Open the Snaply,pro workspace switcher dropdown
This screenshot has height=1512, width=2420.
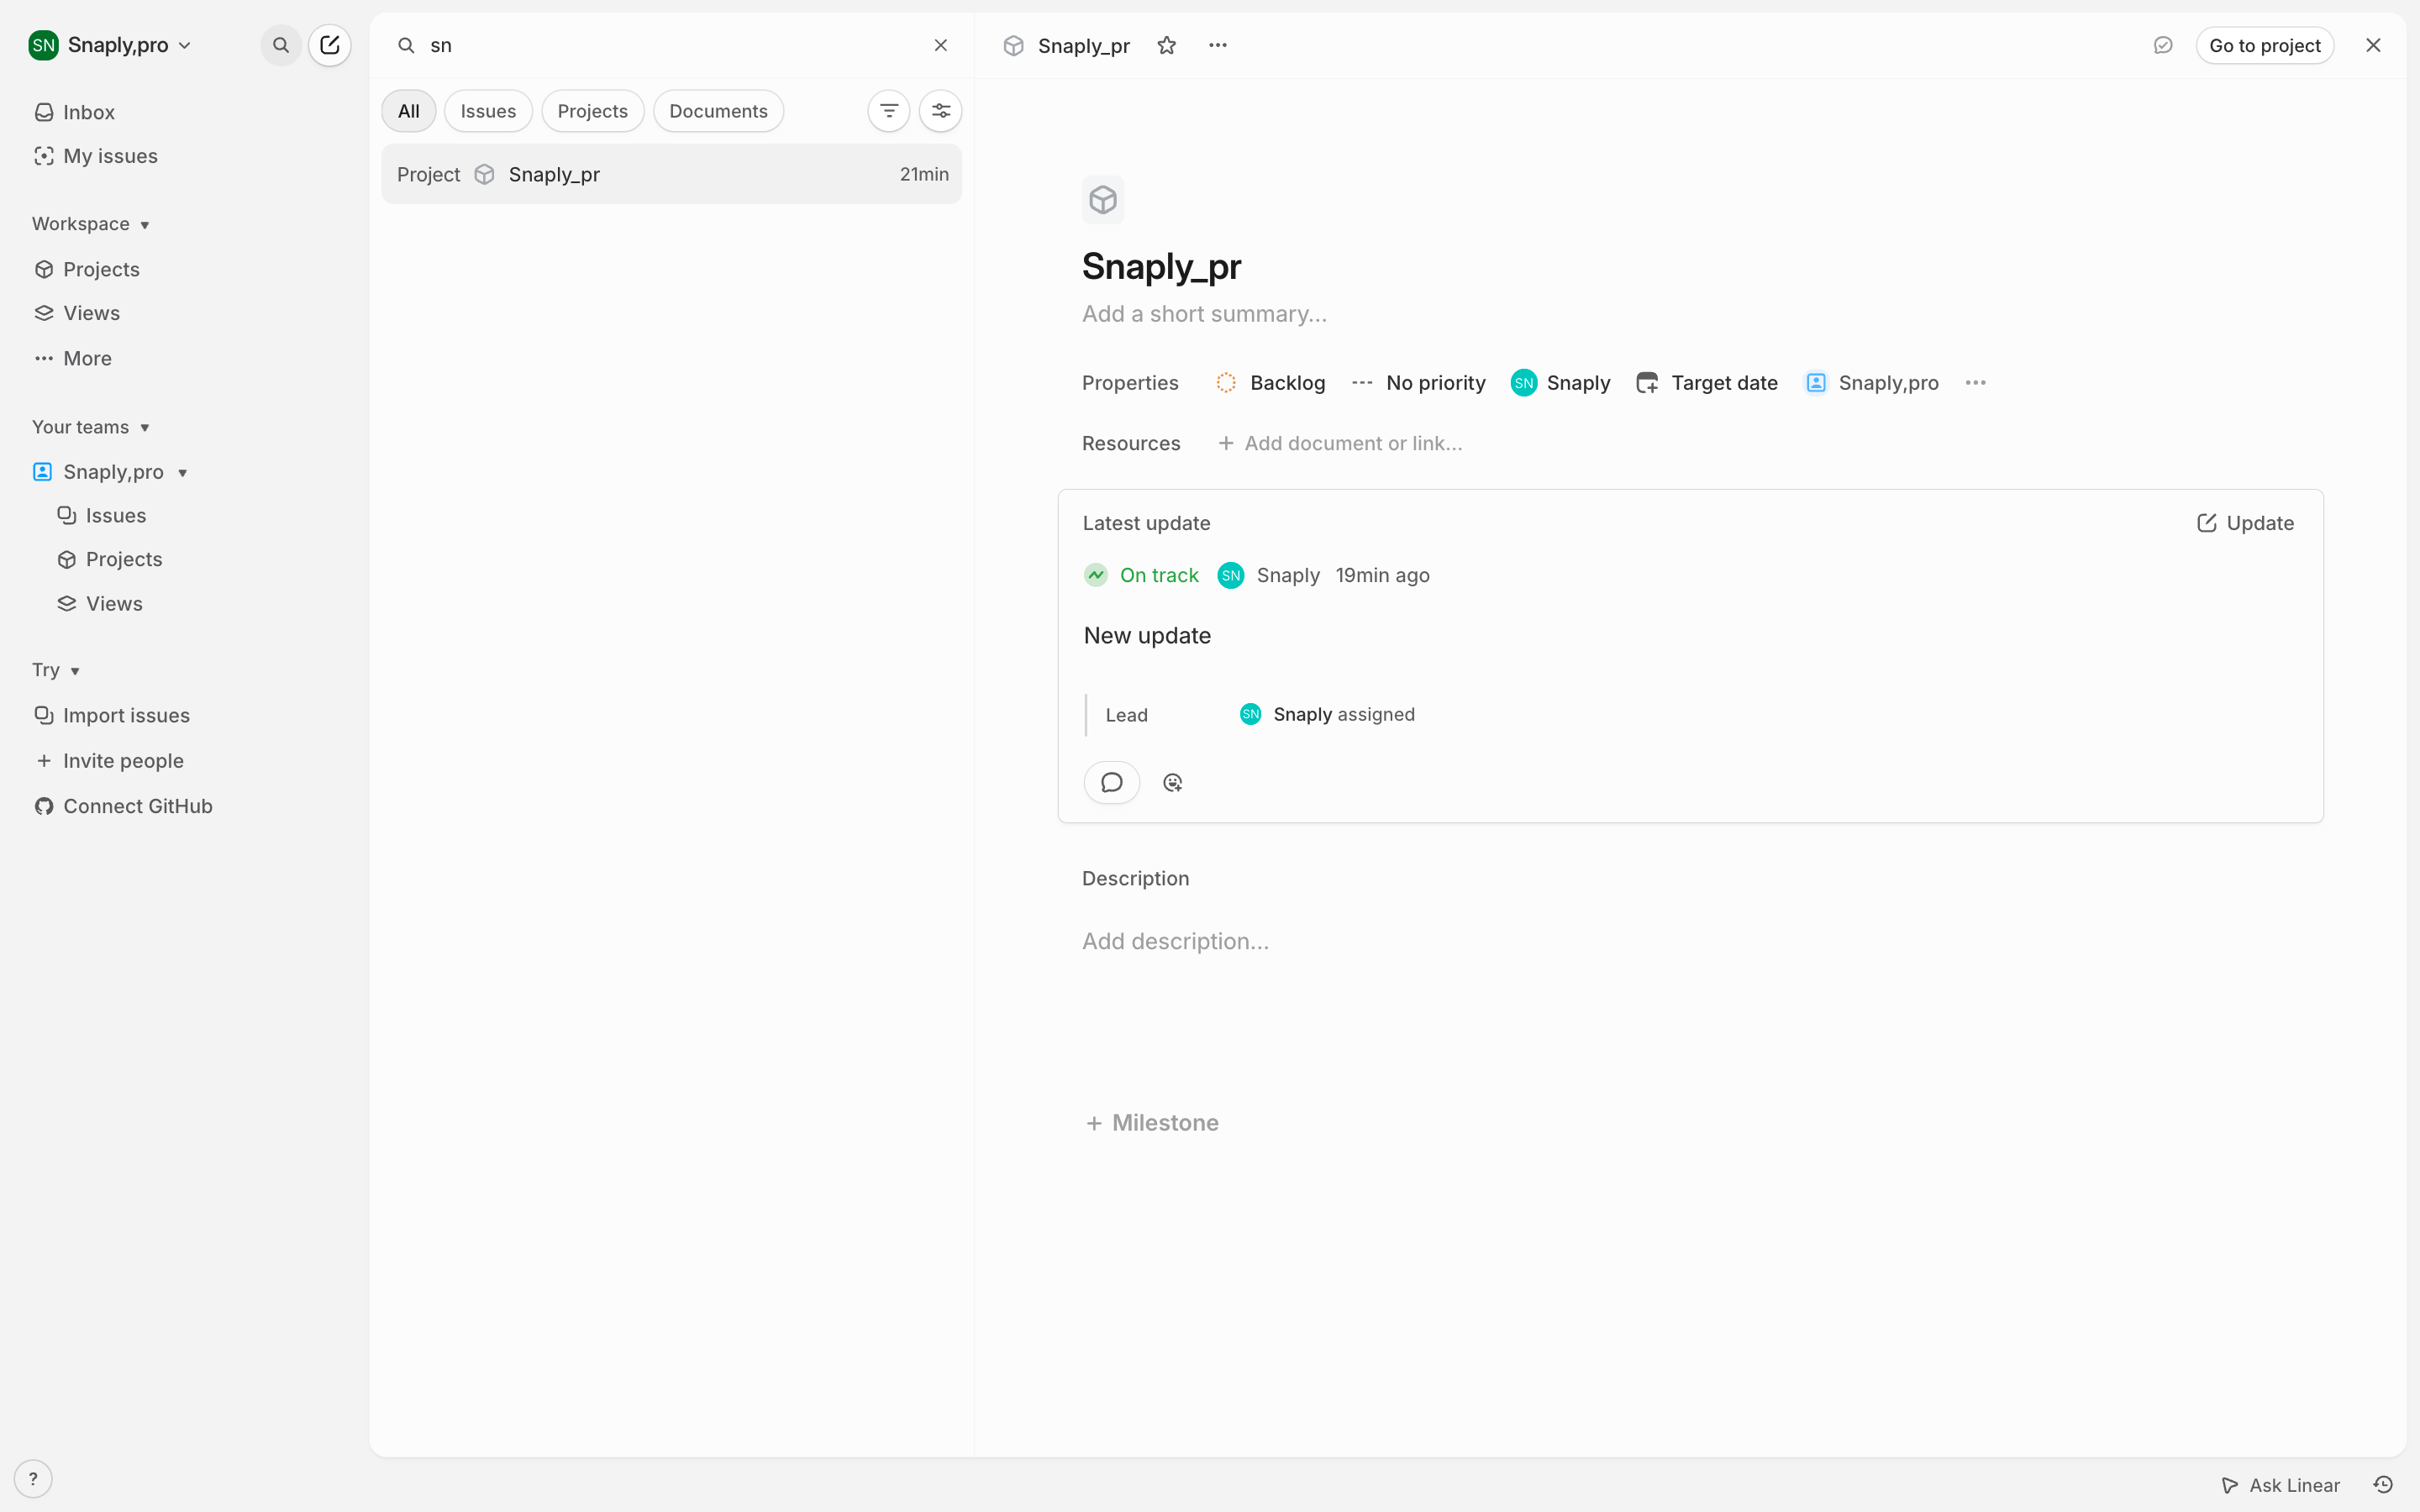(110, 45)
